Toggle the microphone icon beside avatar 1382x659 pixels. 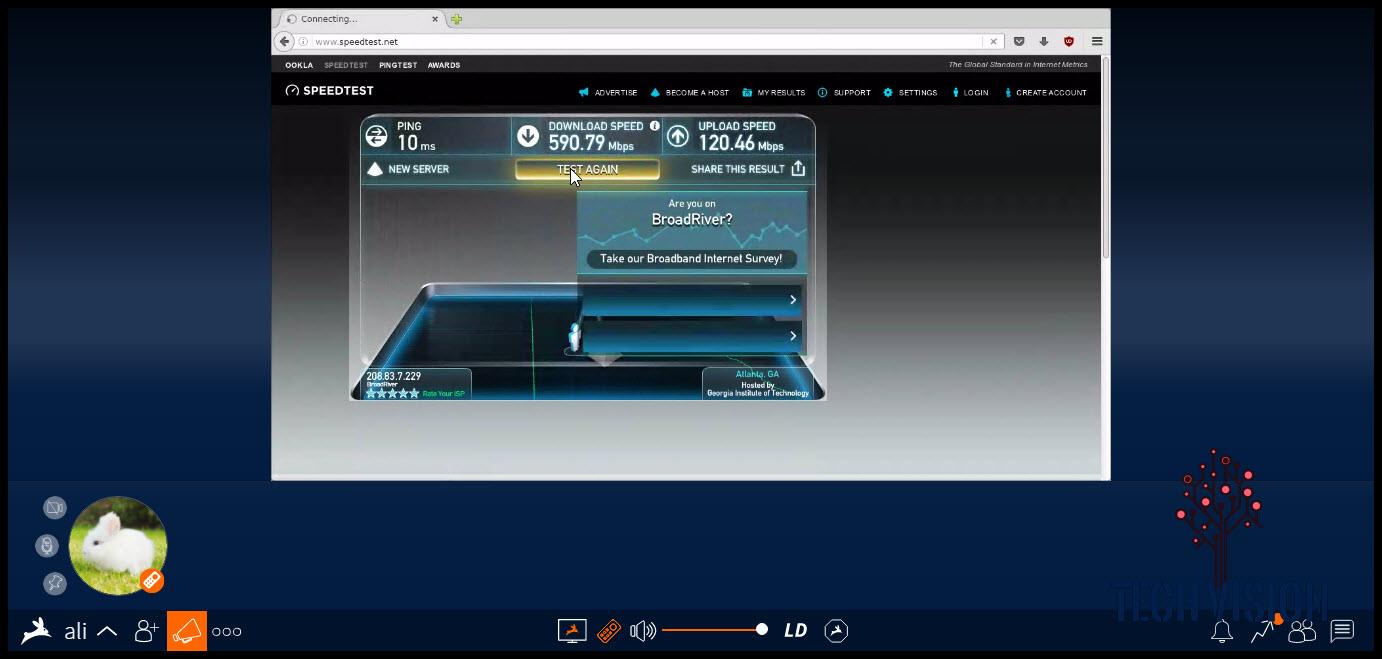tap(47, 546)
